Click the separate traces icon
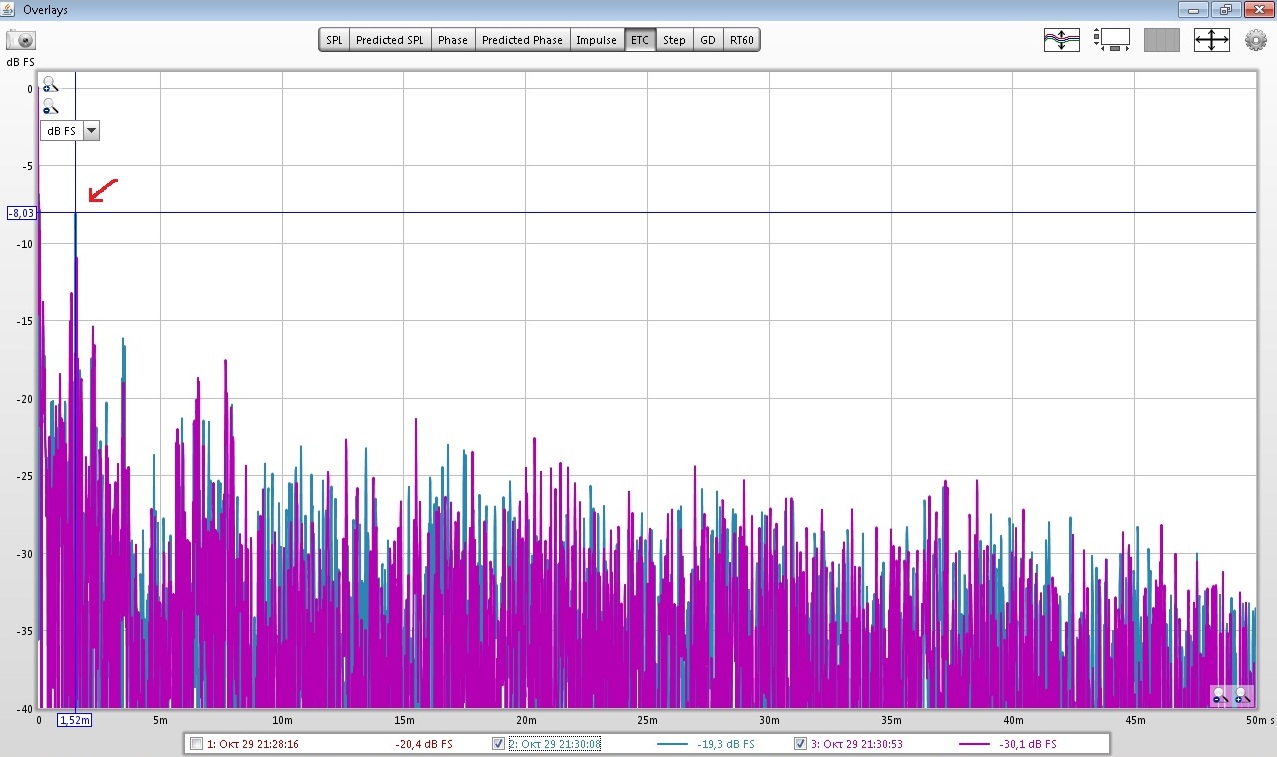1277x757 pixels. click(x=1061, y=40)
